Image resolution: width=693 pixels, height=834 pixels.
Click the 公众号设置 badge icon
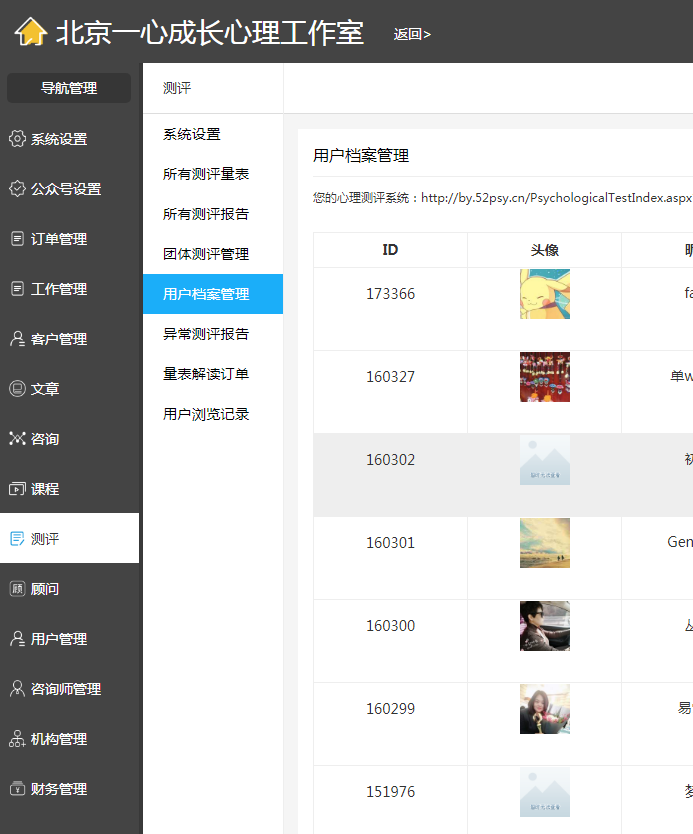(x=17, y=189)
